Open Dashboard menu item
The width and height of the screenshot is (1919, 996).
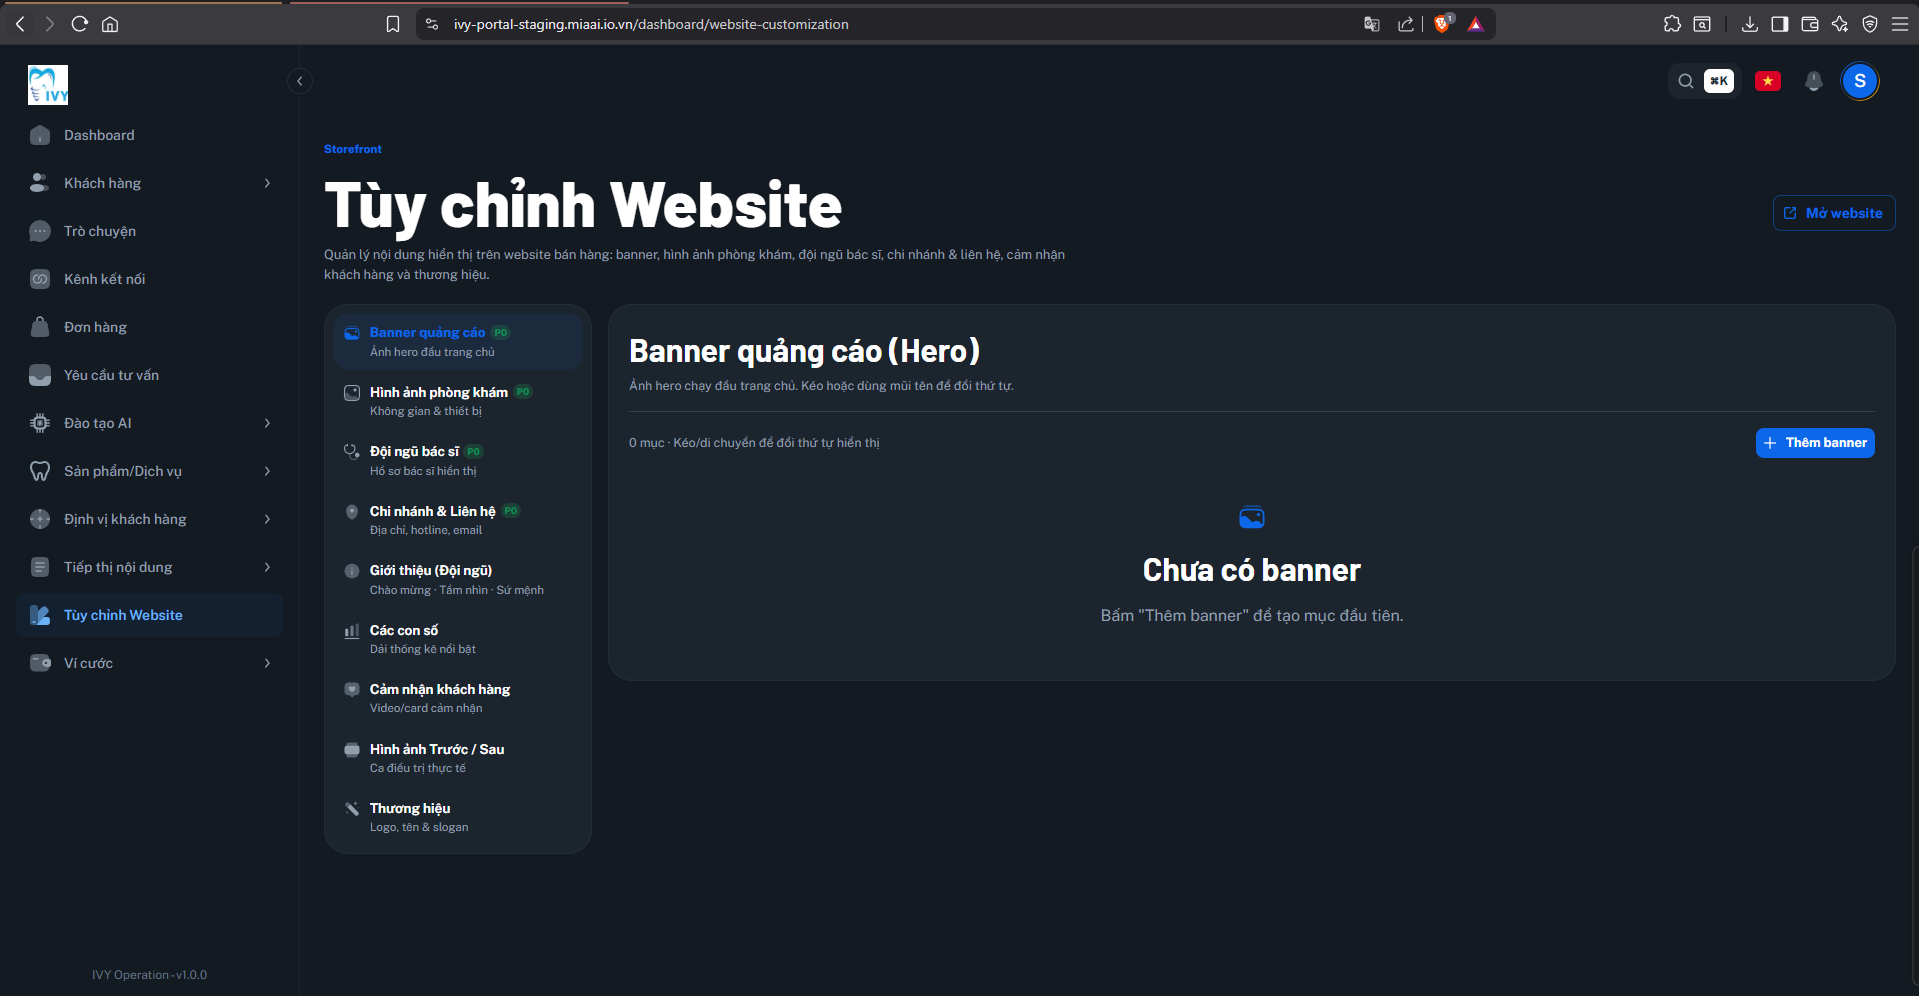150,135
